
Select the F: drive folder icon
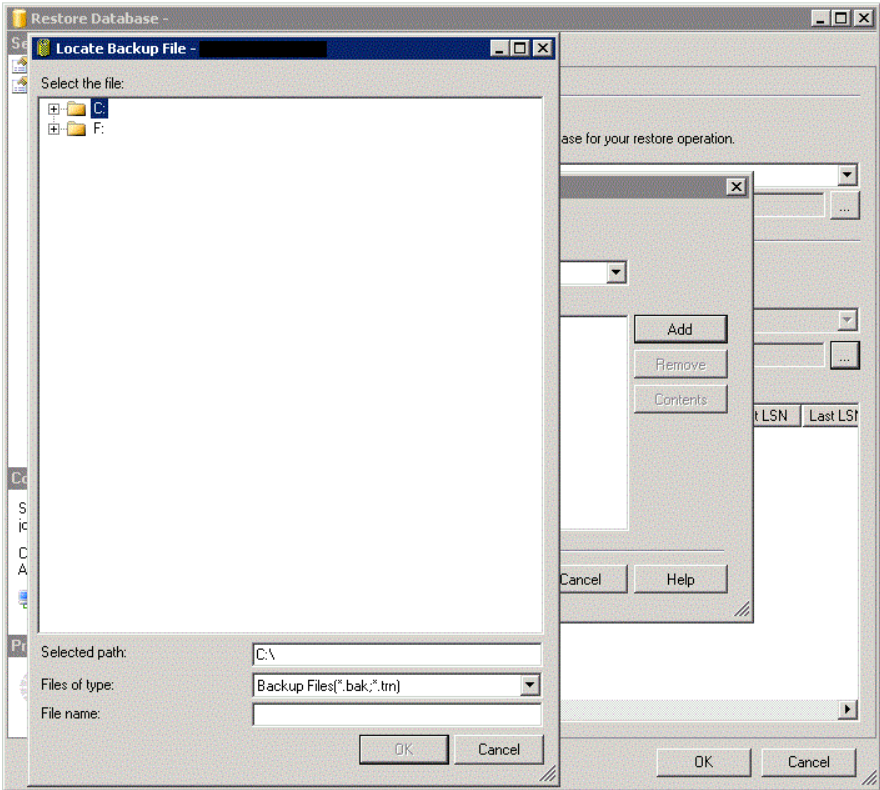coord(76,129)
